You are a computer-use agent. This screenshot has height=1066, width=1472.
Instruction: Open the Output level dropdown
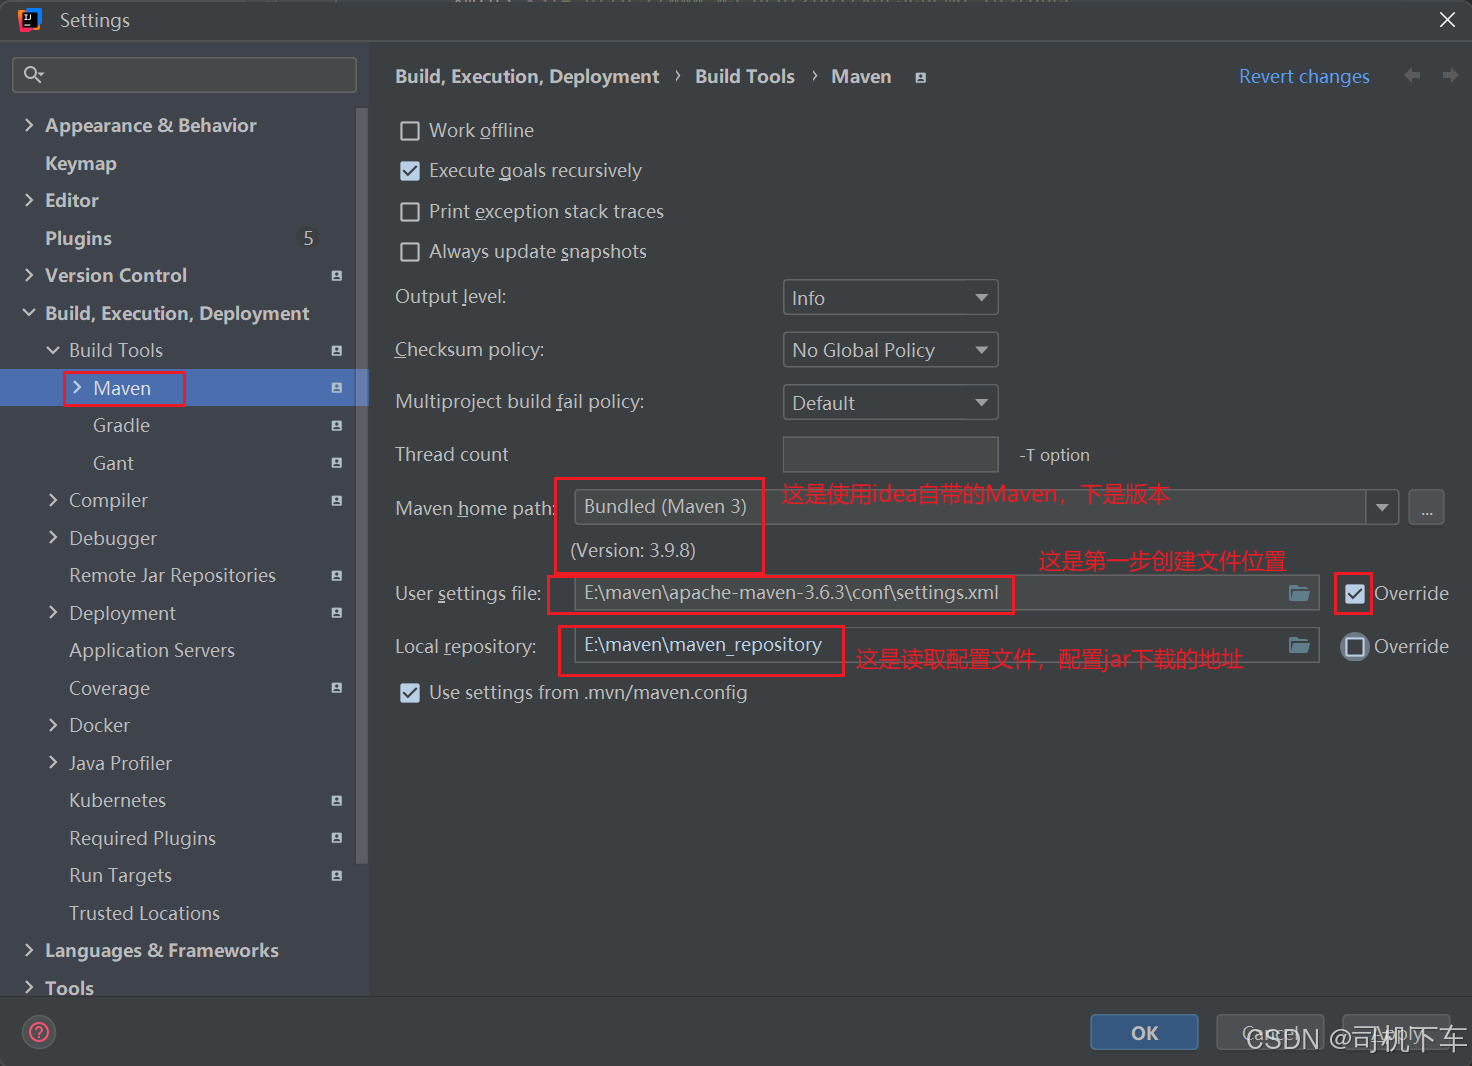coord(890,297)
